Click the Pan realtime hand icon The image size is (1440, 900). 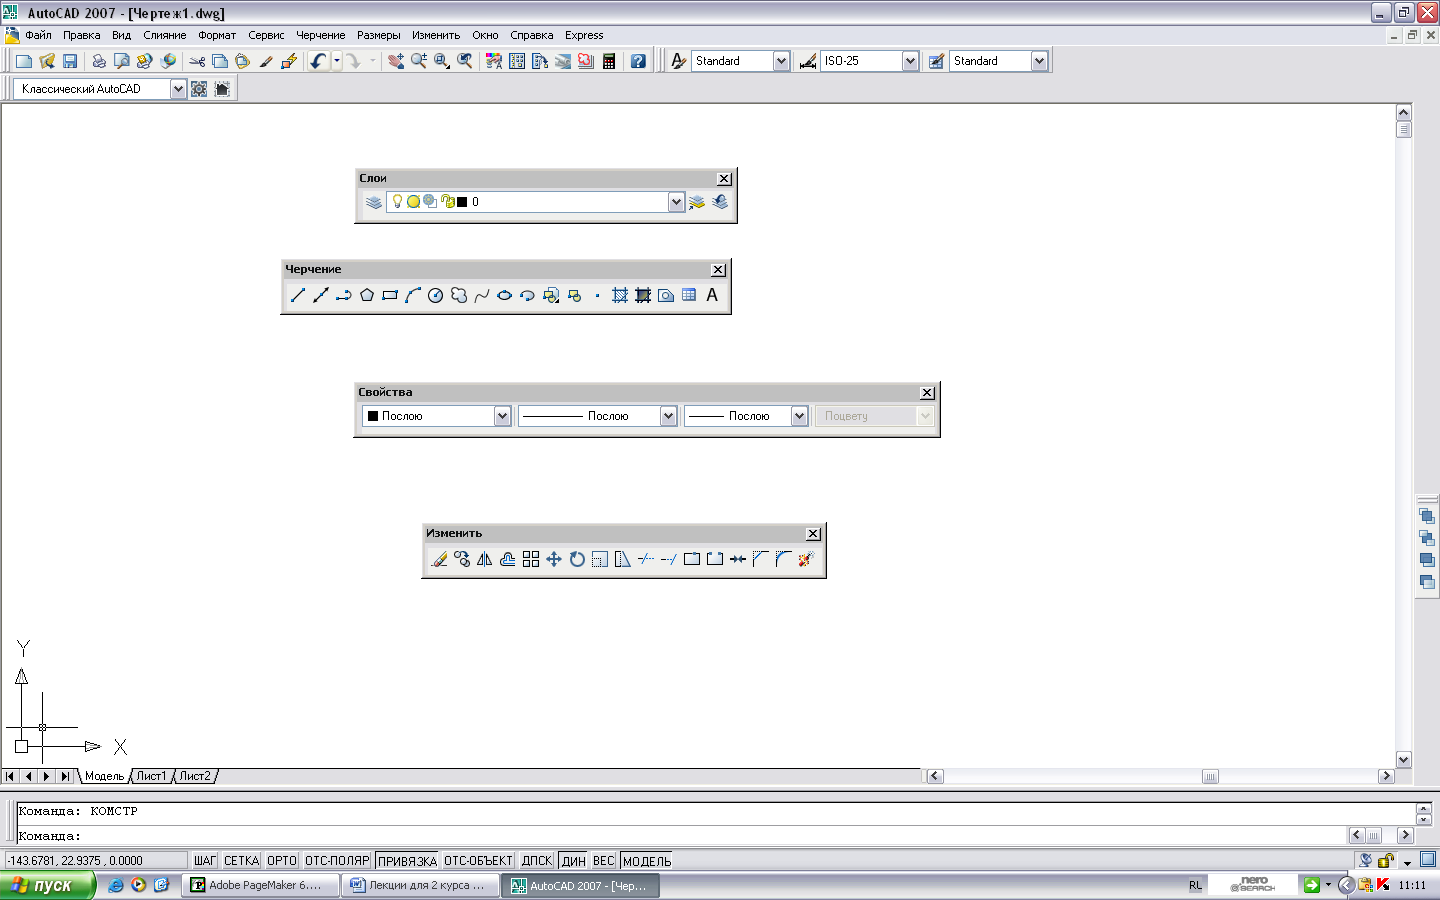click(396, 61)
